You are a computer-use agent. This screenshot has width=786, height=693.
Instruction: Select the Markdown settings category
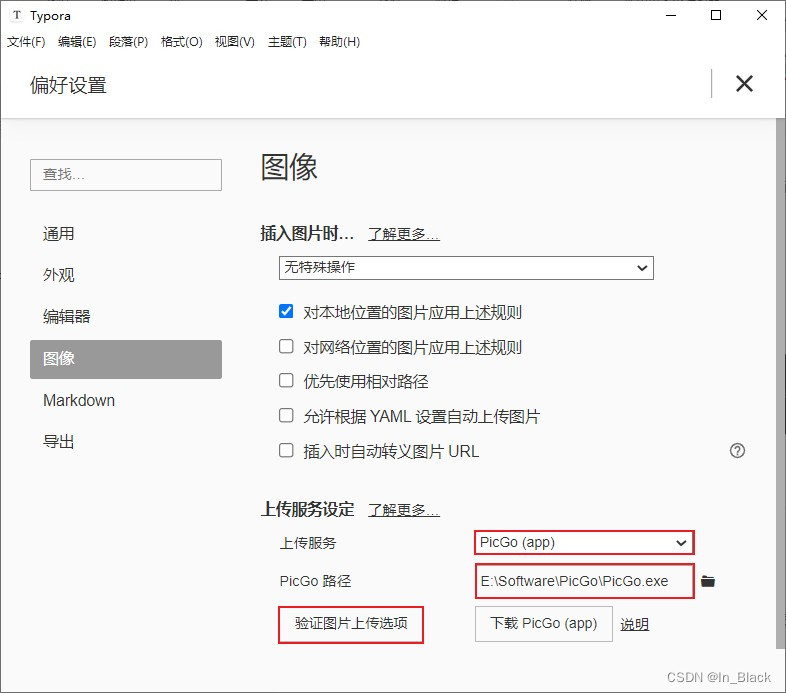tap(126, 400)
